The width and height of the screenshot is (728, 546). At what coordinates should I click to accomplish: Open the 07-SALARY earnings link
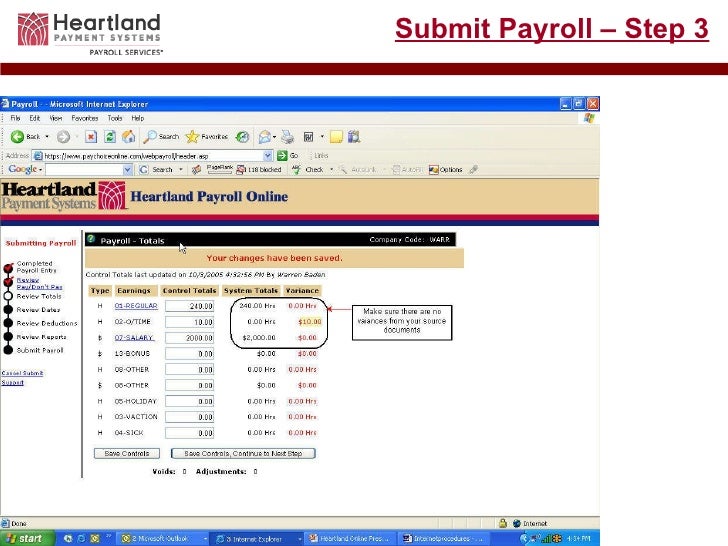click(134, 338)
